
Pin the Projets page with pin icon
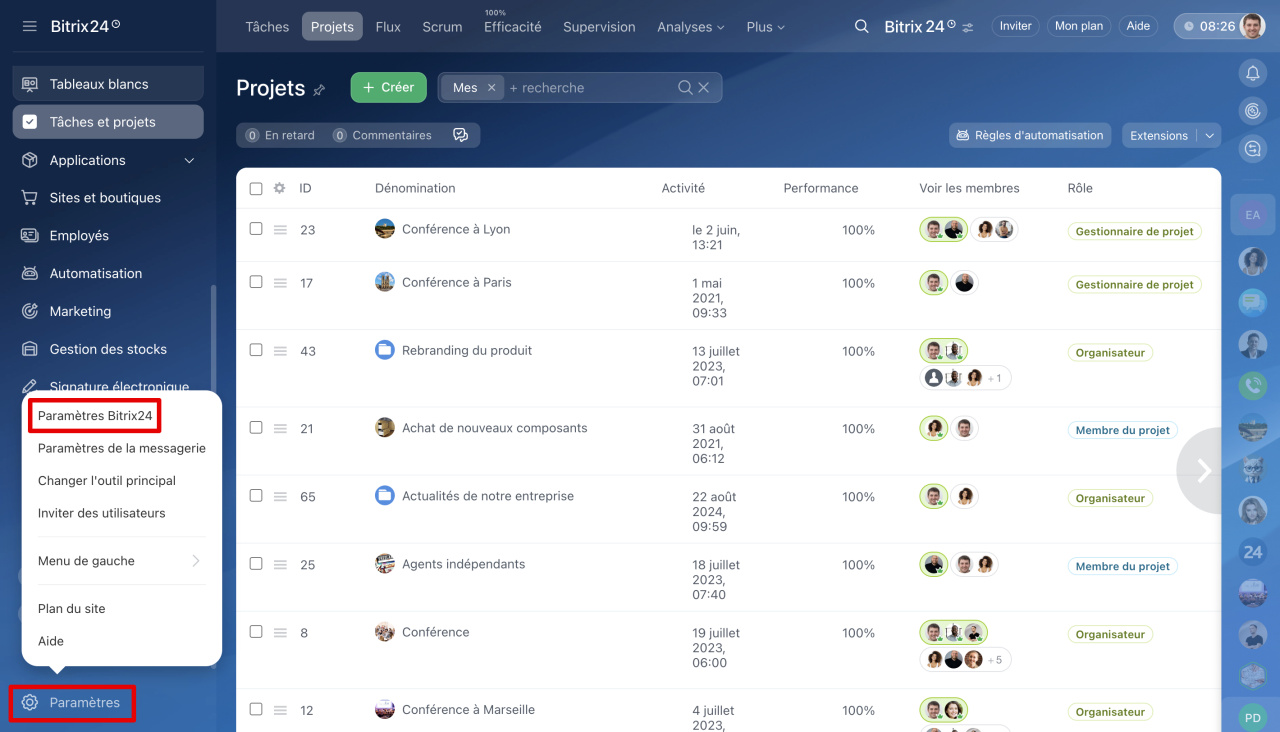click(x=319, y=90)
